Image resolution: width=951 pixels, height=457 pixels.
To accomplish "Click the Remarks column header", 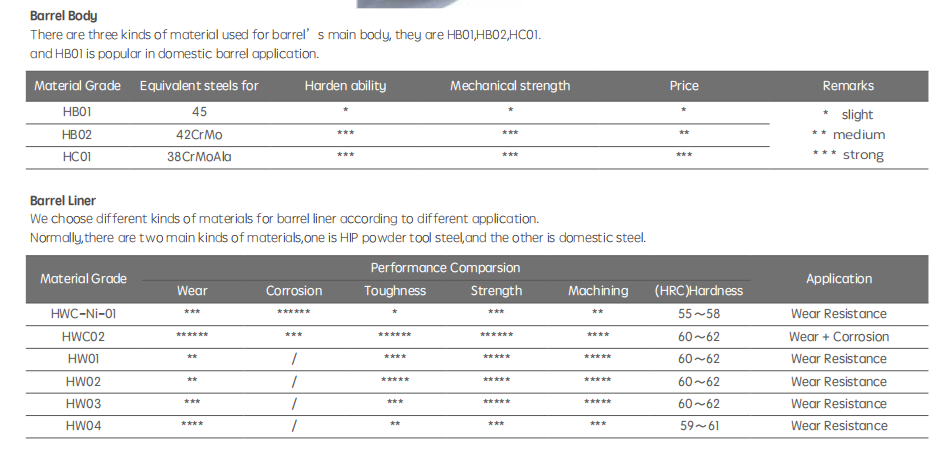I will 848,86.
